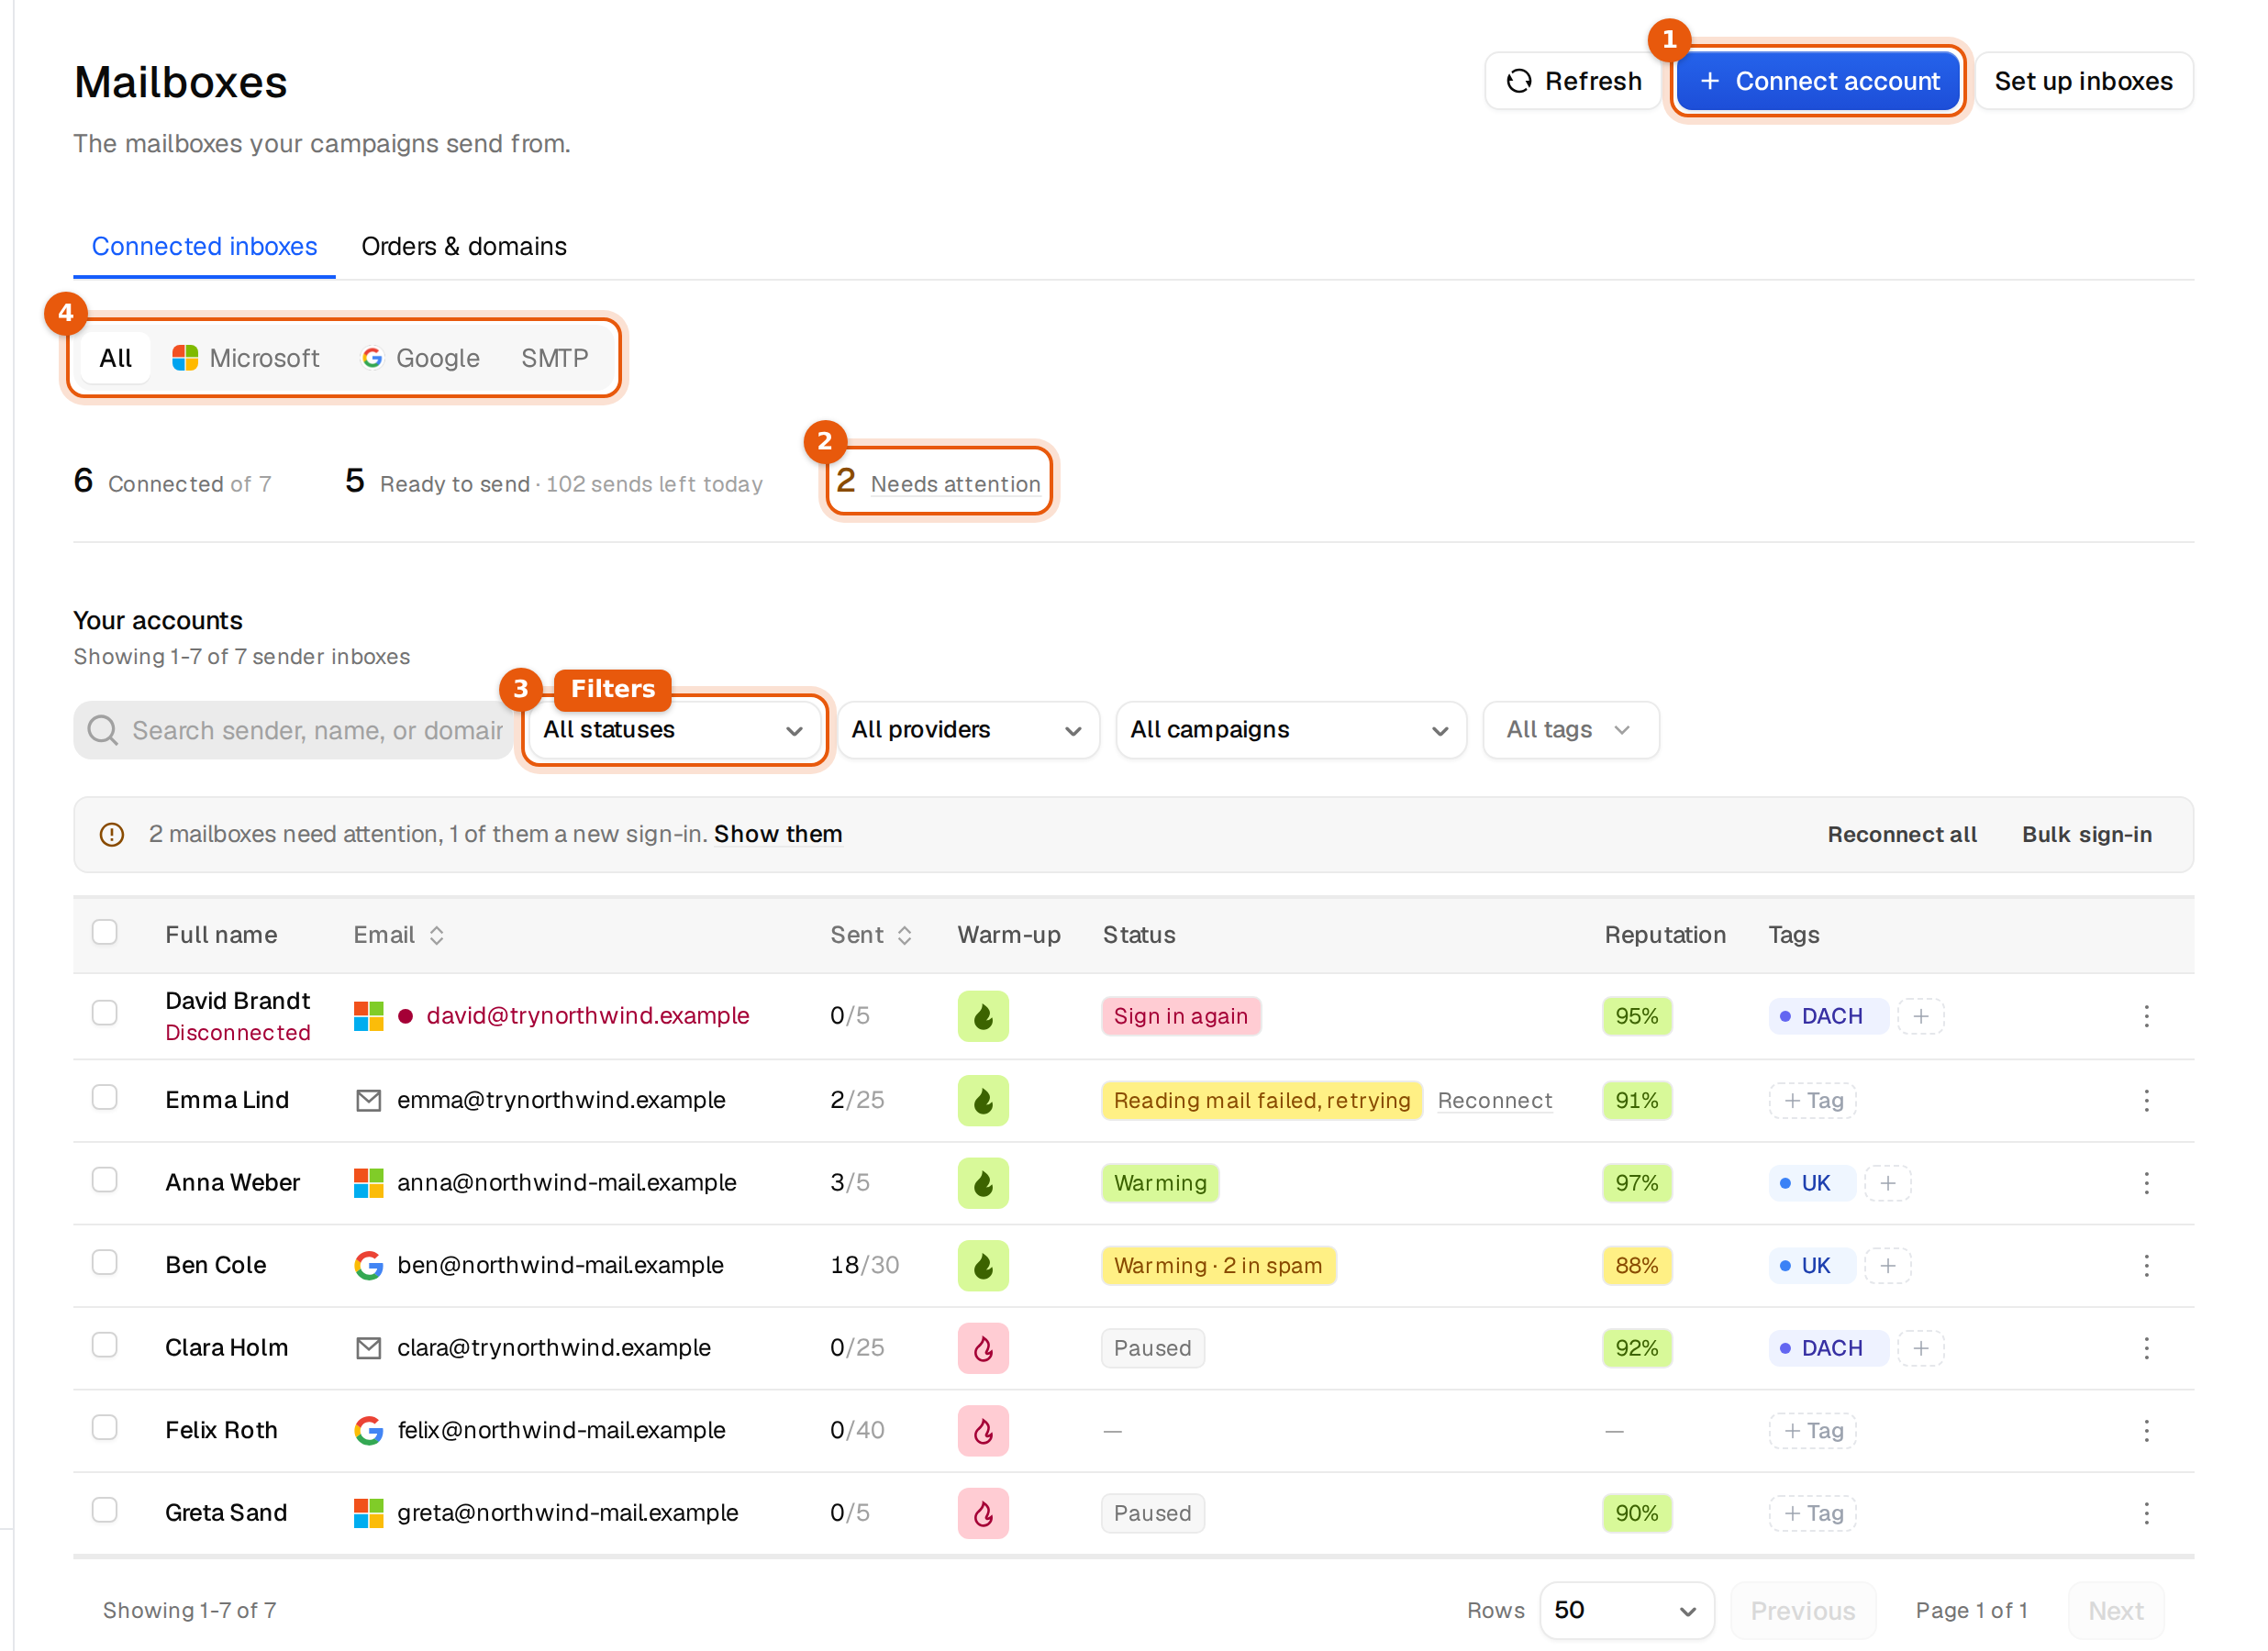Click the Needs attention counter
Image resolution: width=2268 pixels, height=1651 pixels.
(x=938, y=482)
